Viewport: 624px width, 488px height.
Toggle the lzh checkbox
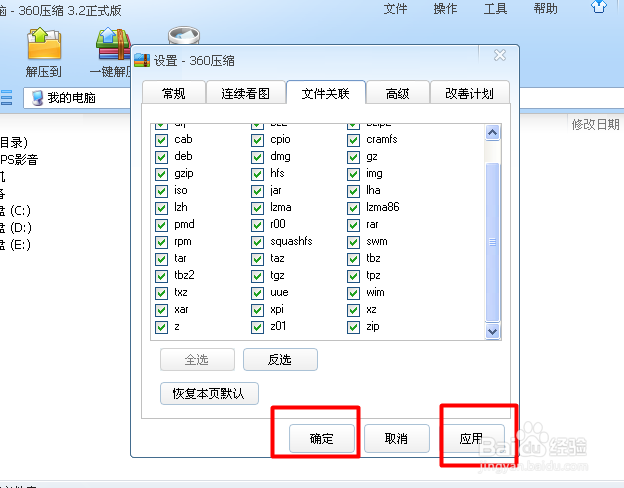(x=161, y=208)
